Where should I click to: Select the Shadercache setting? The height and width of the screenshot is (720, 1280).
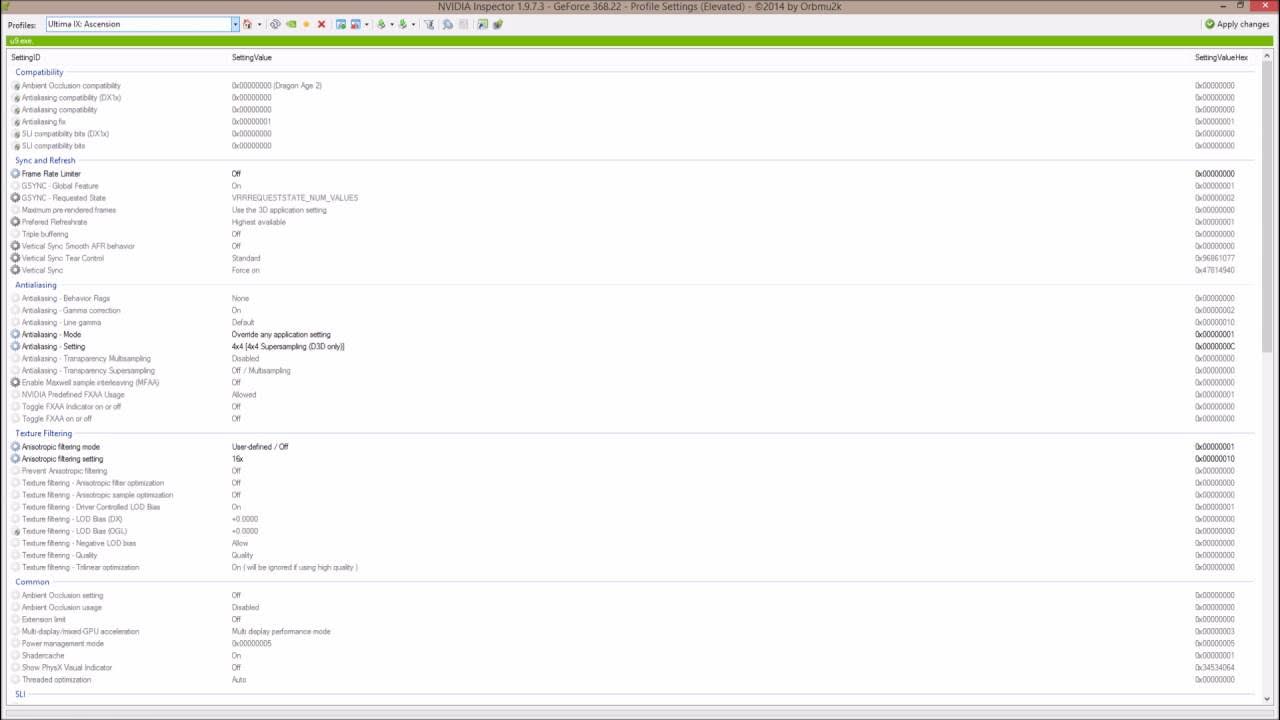point(43,655)
